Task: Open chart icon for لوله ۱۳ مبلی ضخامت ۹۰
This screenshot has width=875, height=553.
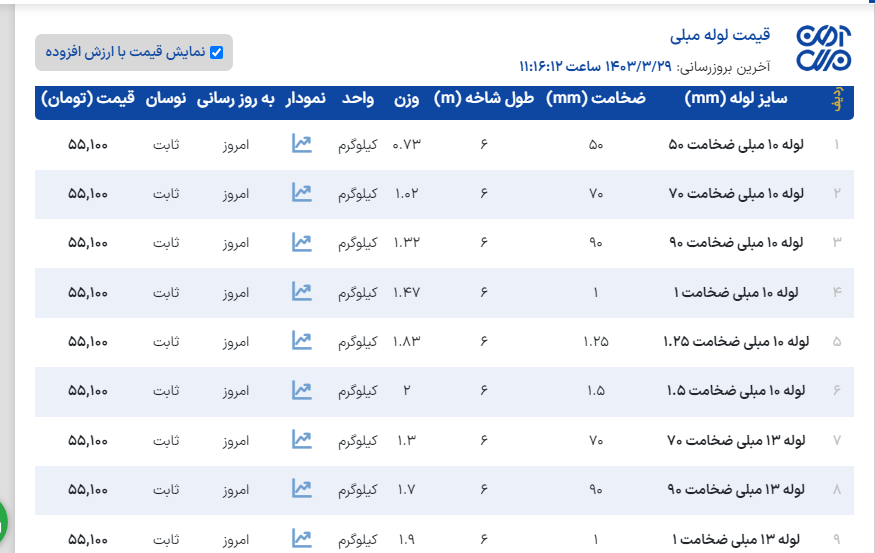Action: [301, 488]
